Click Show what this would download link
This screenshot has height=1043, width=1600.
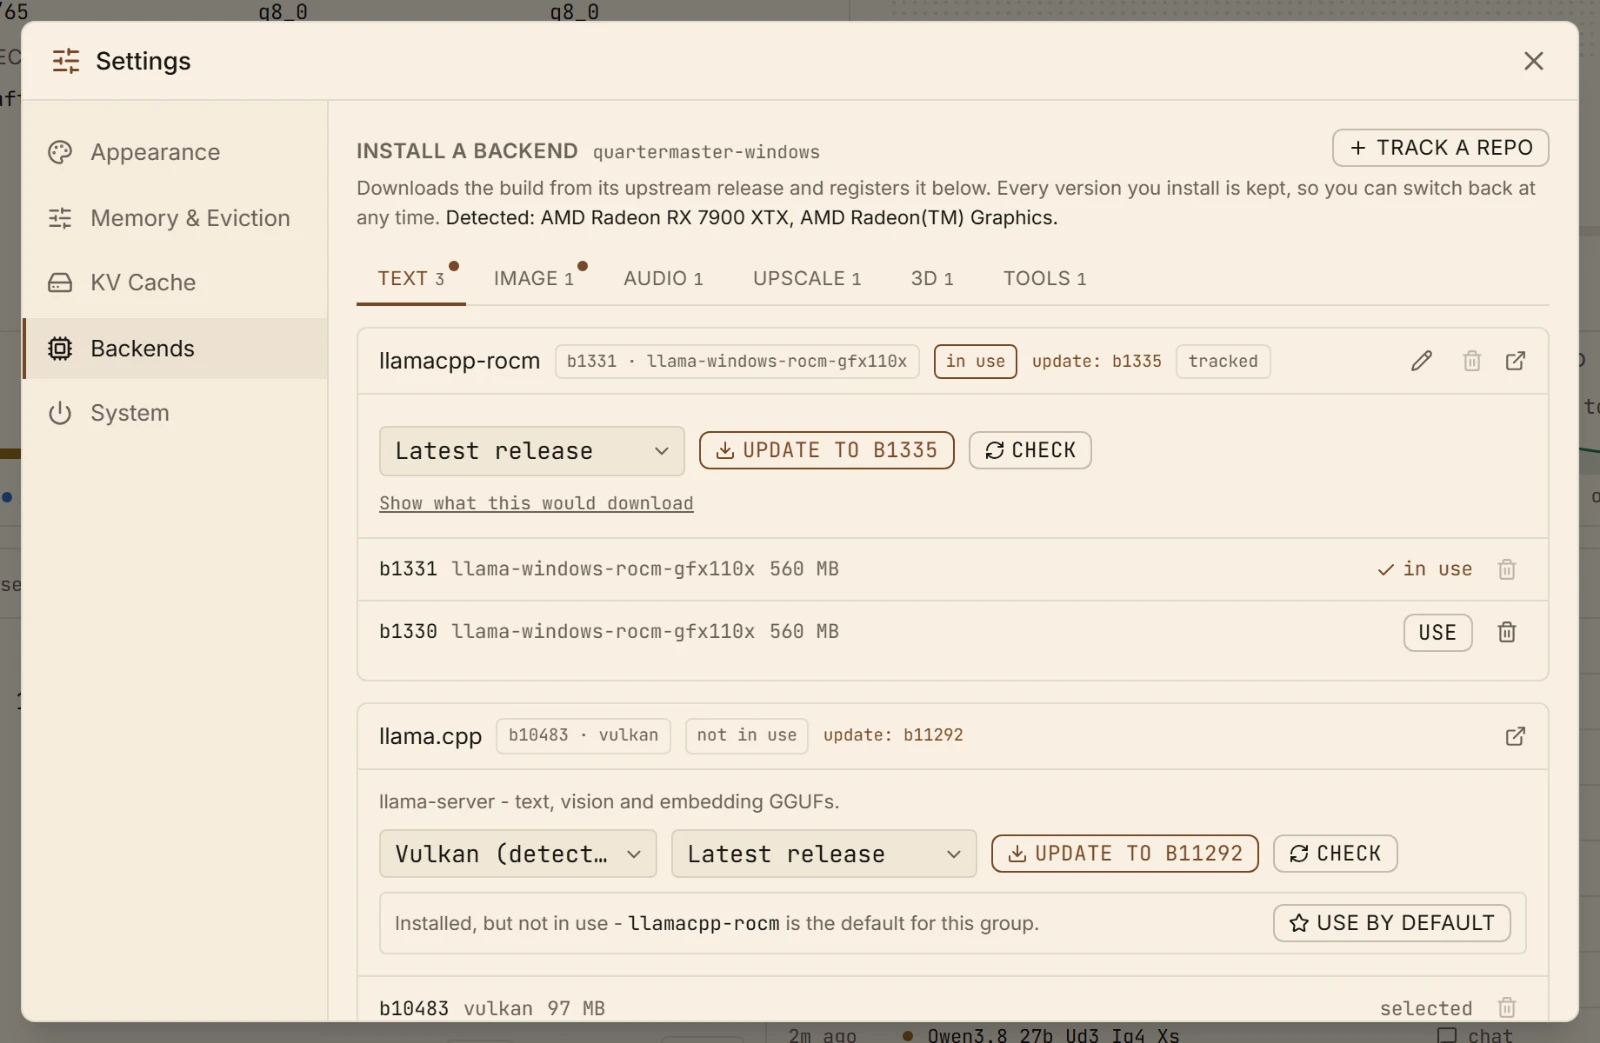pos(536,503)
